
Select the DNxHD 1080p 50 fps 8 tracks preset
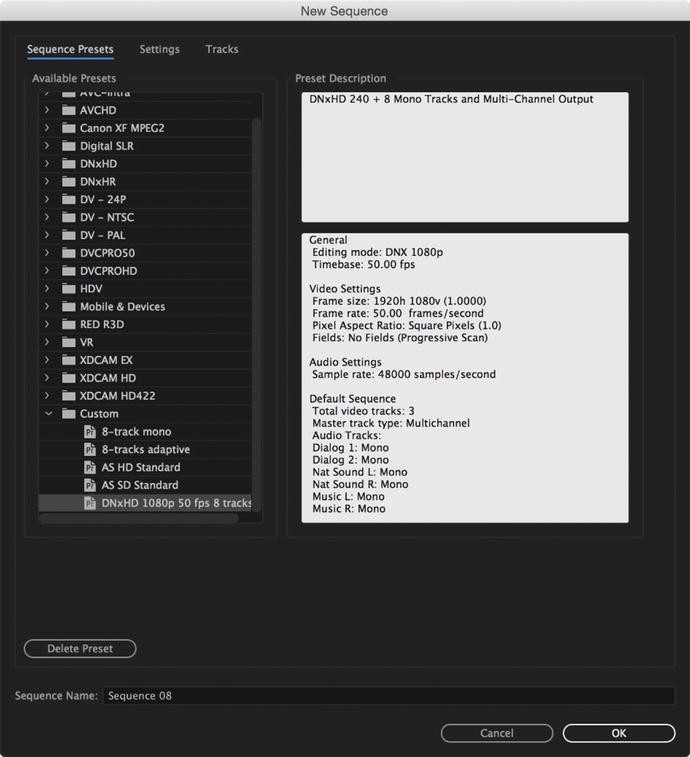point(145,503)
